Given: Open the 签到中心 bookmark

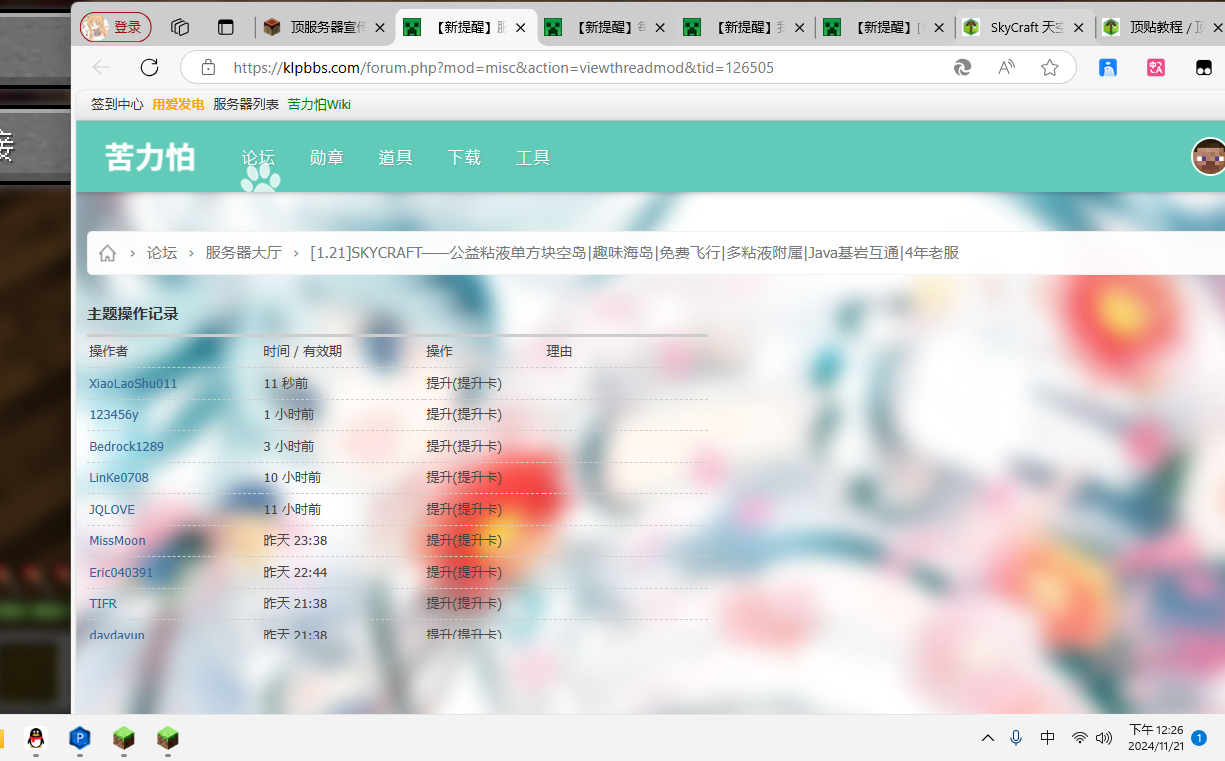Looking at the screenshot, I should coord(117,104).
